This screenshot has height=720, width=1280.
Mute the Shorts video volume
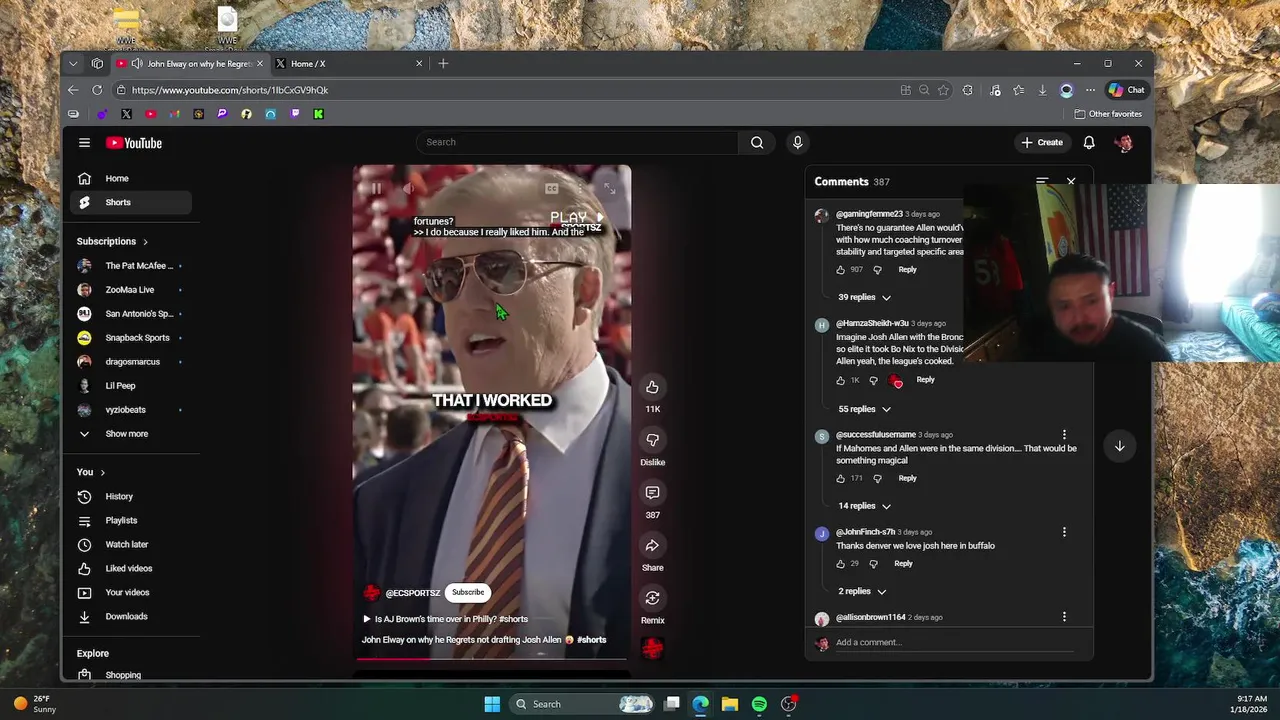tap(408, 188)
